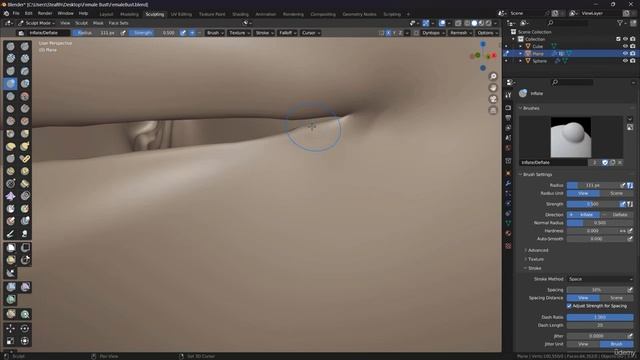640x360 pixels.
Task: Open the Face Sets menu
Action: [118, 23]
